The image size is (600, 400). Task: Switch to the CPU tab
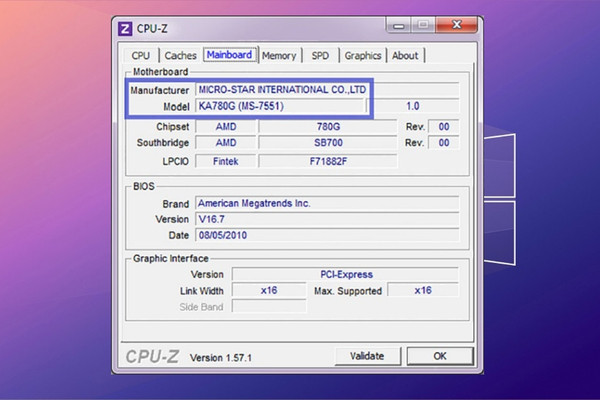[140, 56]
